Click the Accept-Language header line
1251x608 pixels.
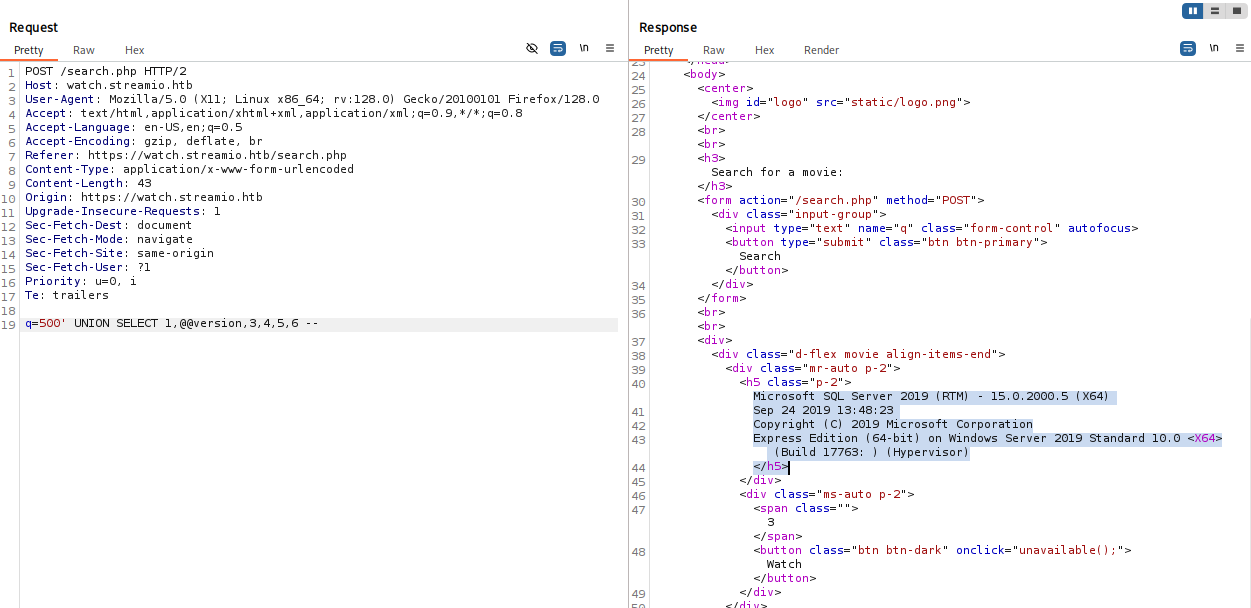tap(134, 127)
